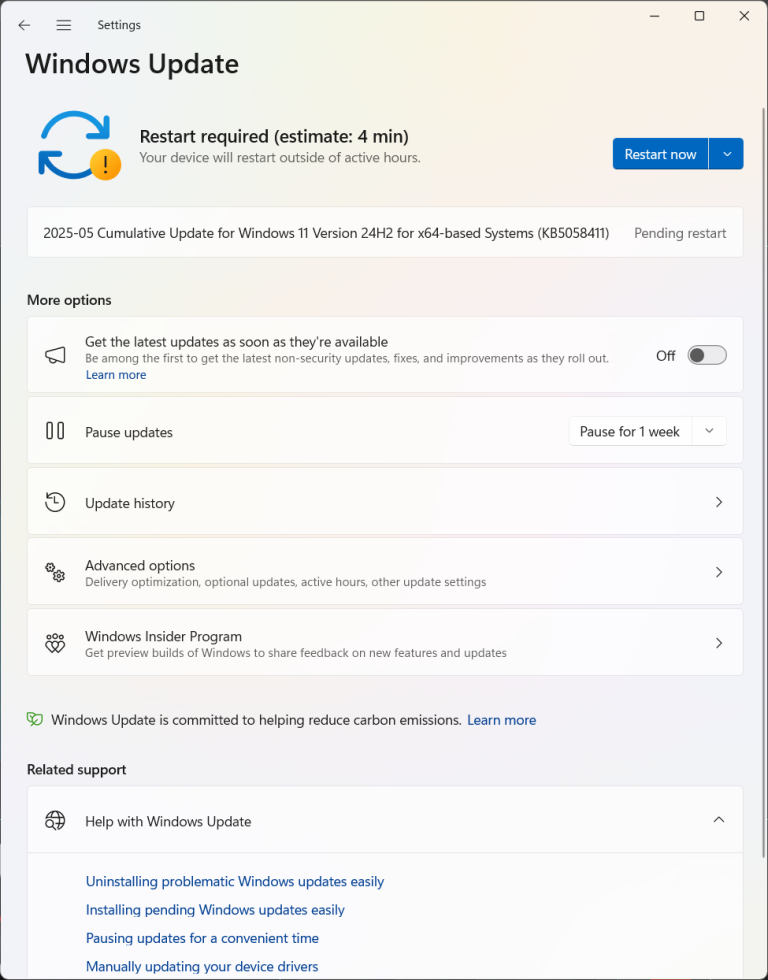Open the Restart now split-button dropdown arrow
Viewport: 768px width, 980px height.
coord(727,153)
